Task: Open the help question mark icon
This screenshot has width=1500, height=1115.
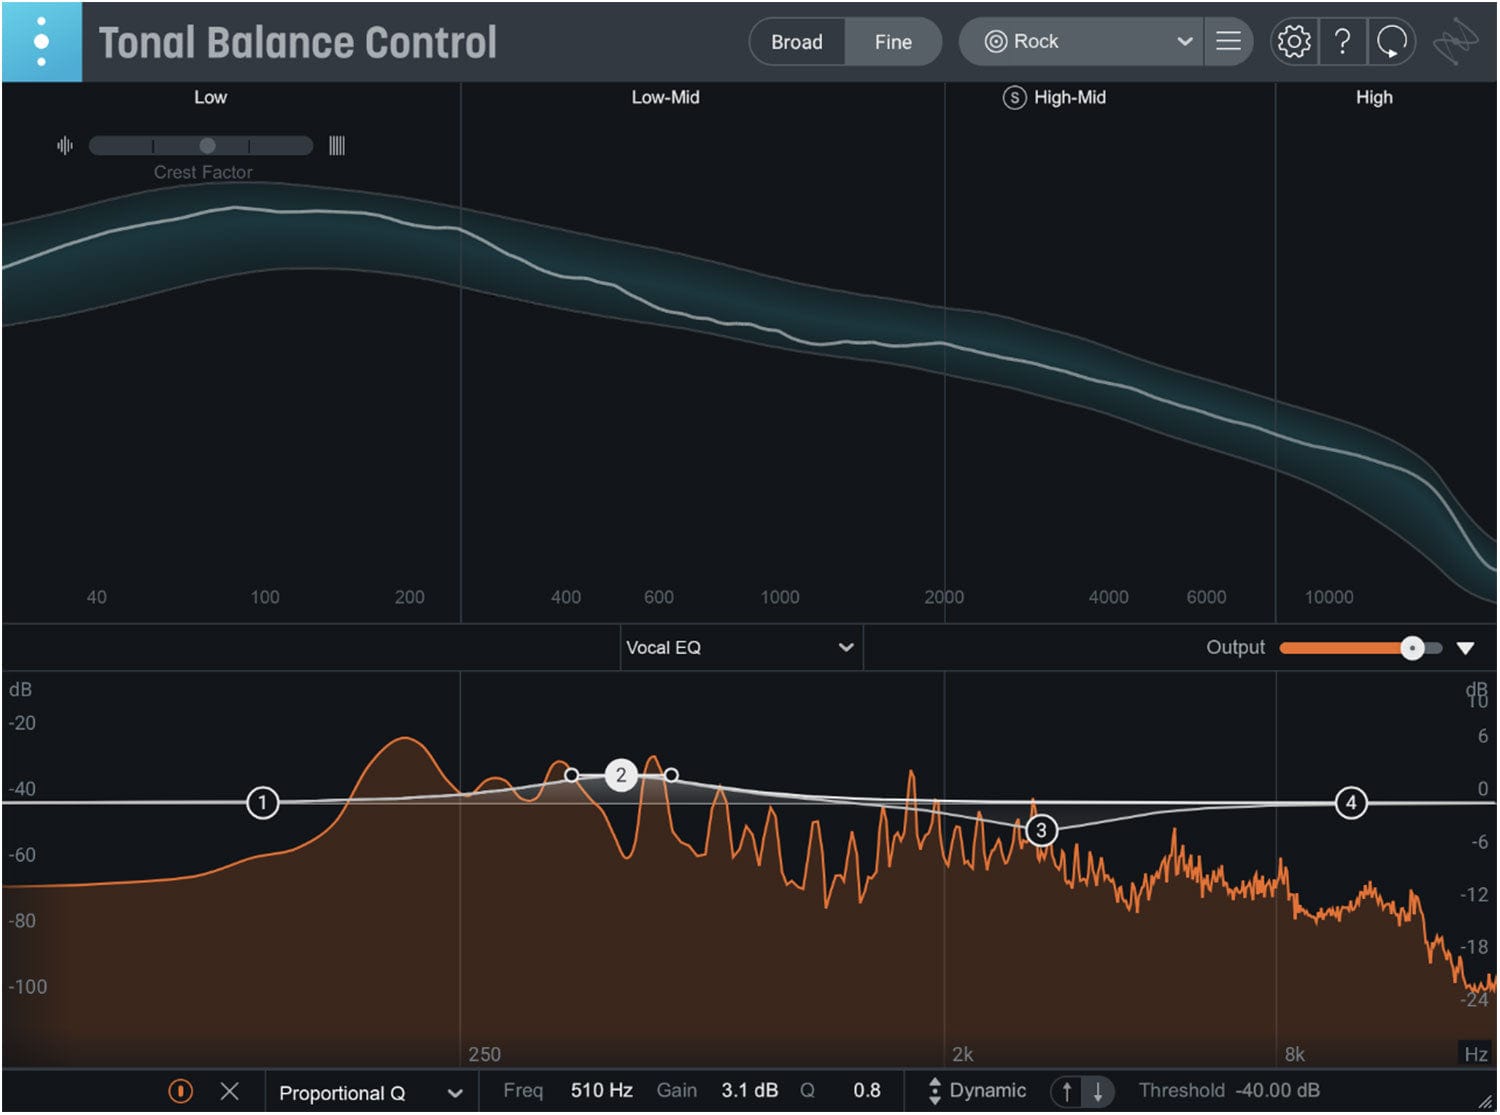Action: pos(1343,42)
